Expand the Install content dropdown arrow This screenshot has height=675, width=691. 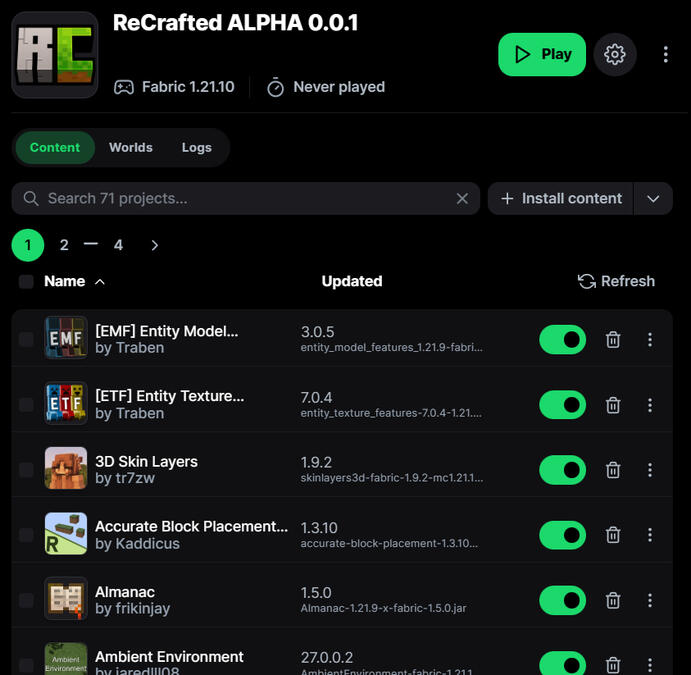pyautogui.click(x=653, y=199)
